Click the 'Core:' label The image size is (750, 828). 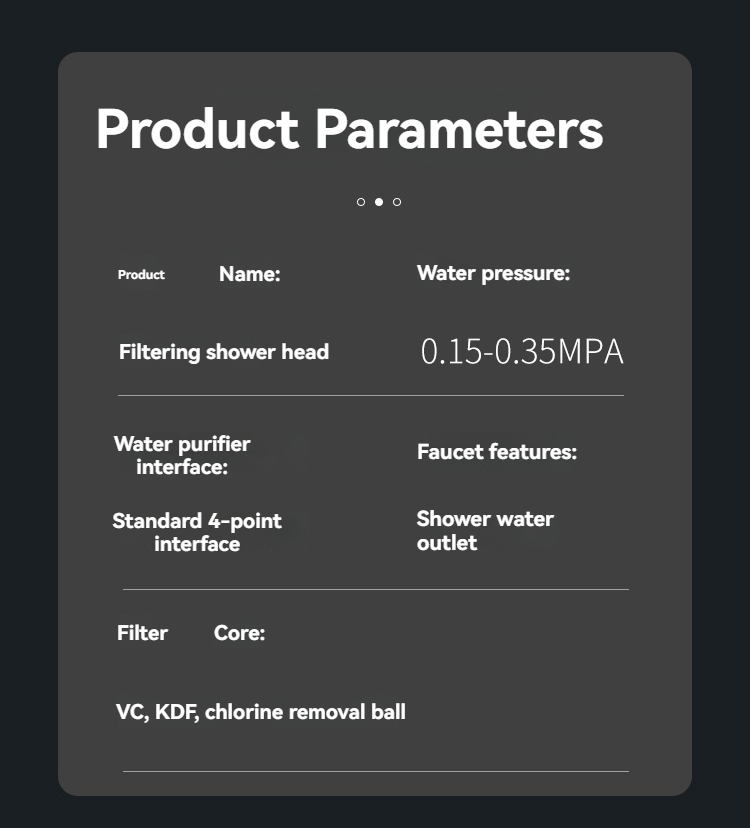click(x=239, y=633)
